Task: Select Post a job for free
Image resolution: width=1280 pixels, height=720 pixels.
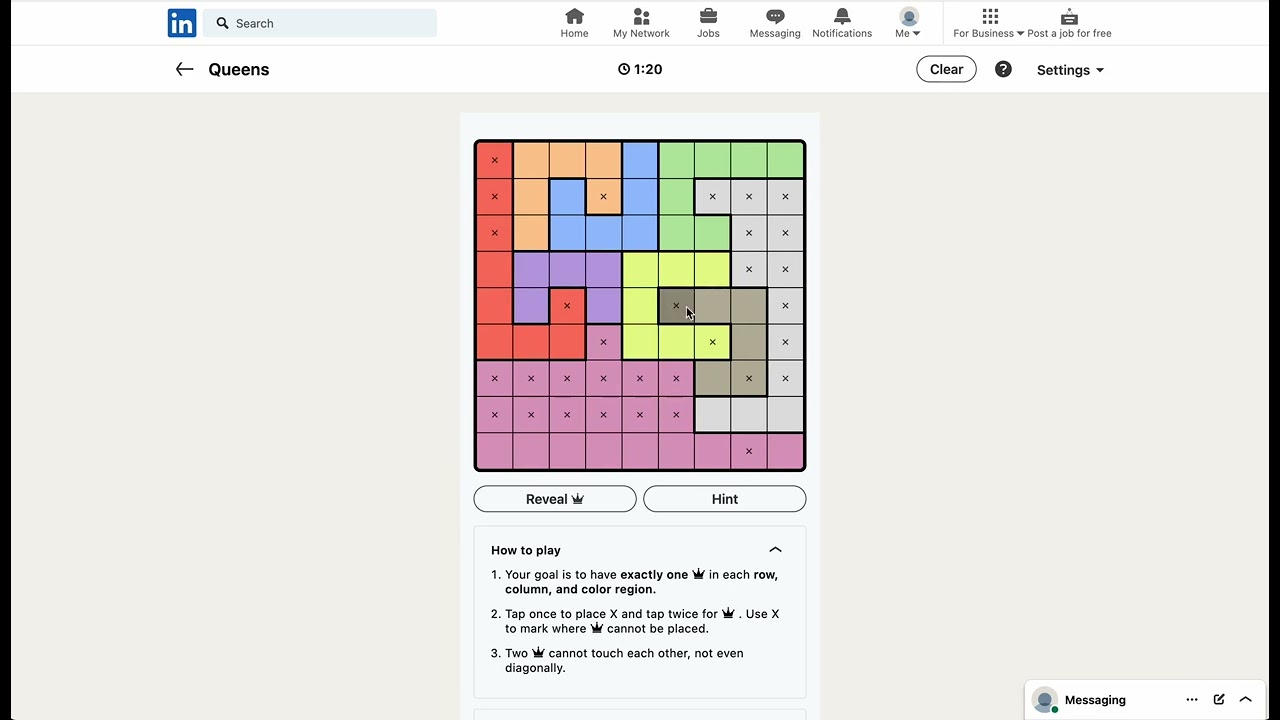Action: (x=1069, y=23)
